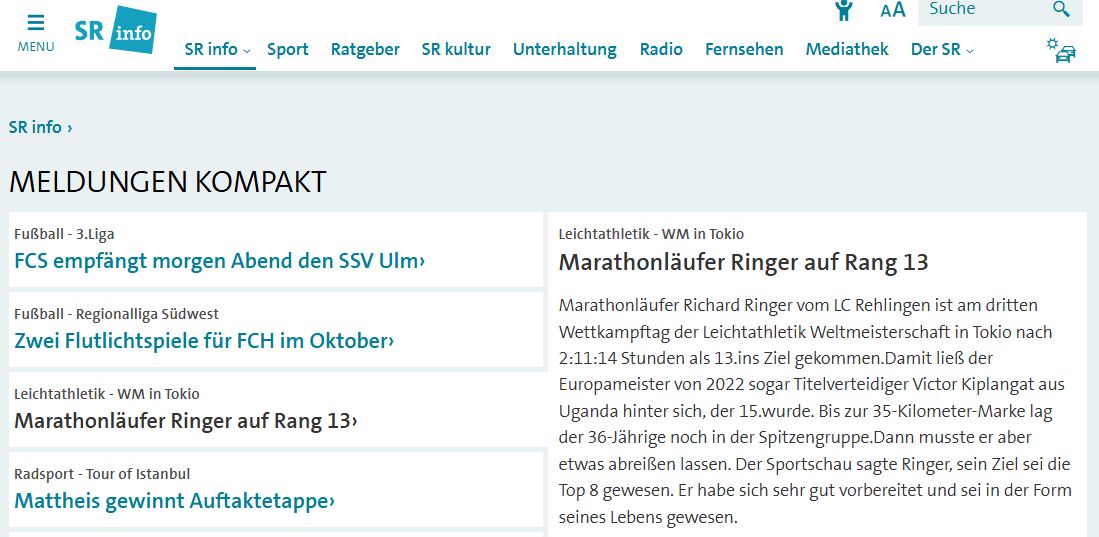The image size is (1099, 537).
Task: Open FCS empfängt morgen Abend article
Action: pyautogui.click(x=219, y=261)
